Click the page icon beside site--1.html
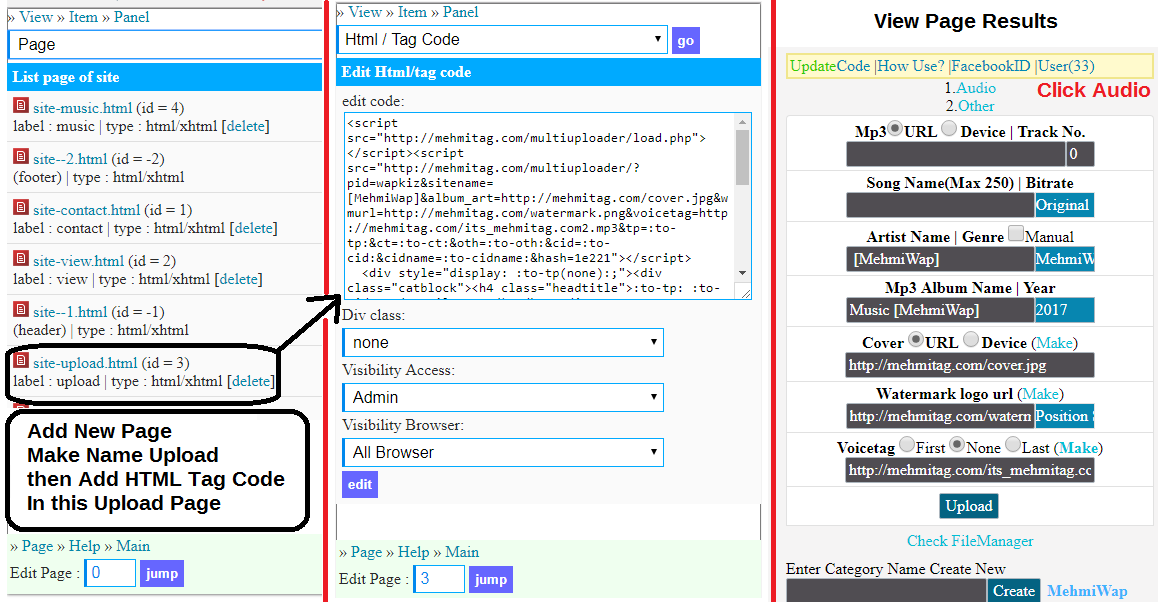The width and height of the screenshot is (1158, 602). tap(20, 309)
